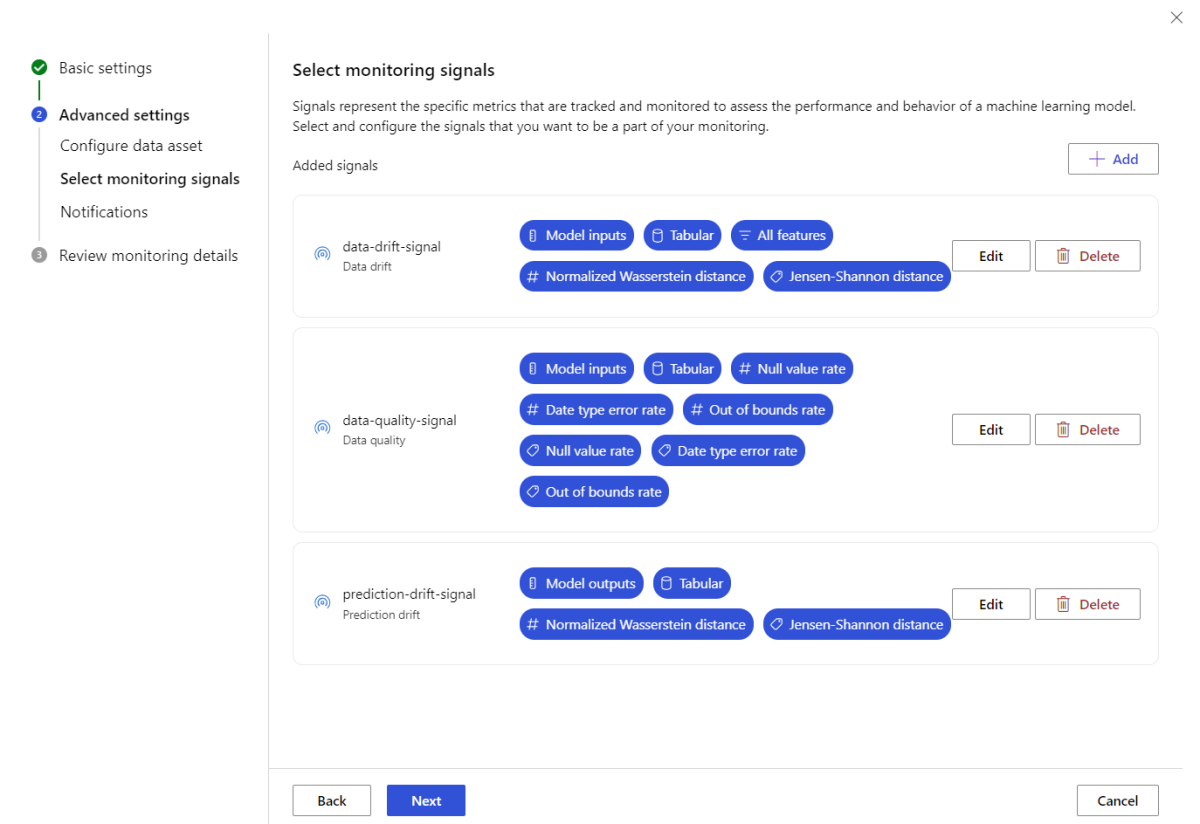Click the All features tag

point(782,235)
